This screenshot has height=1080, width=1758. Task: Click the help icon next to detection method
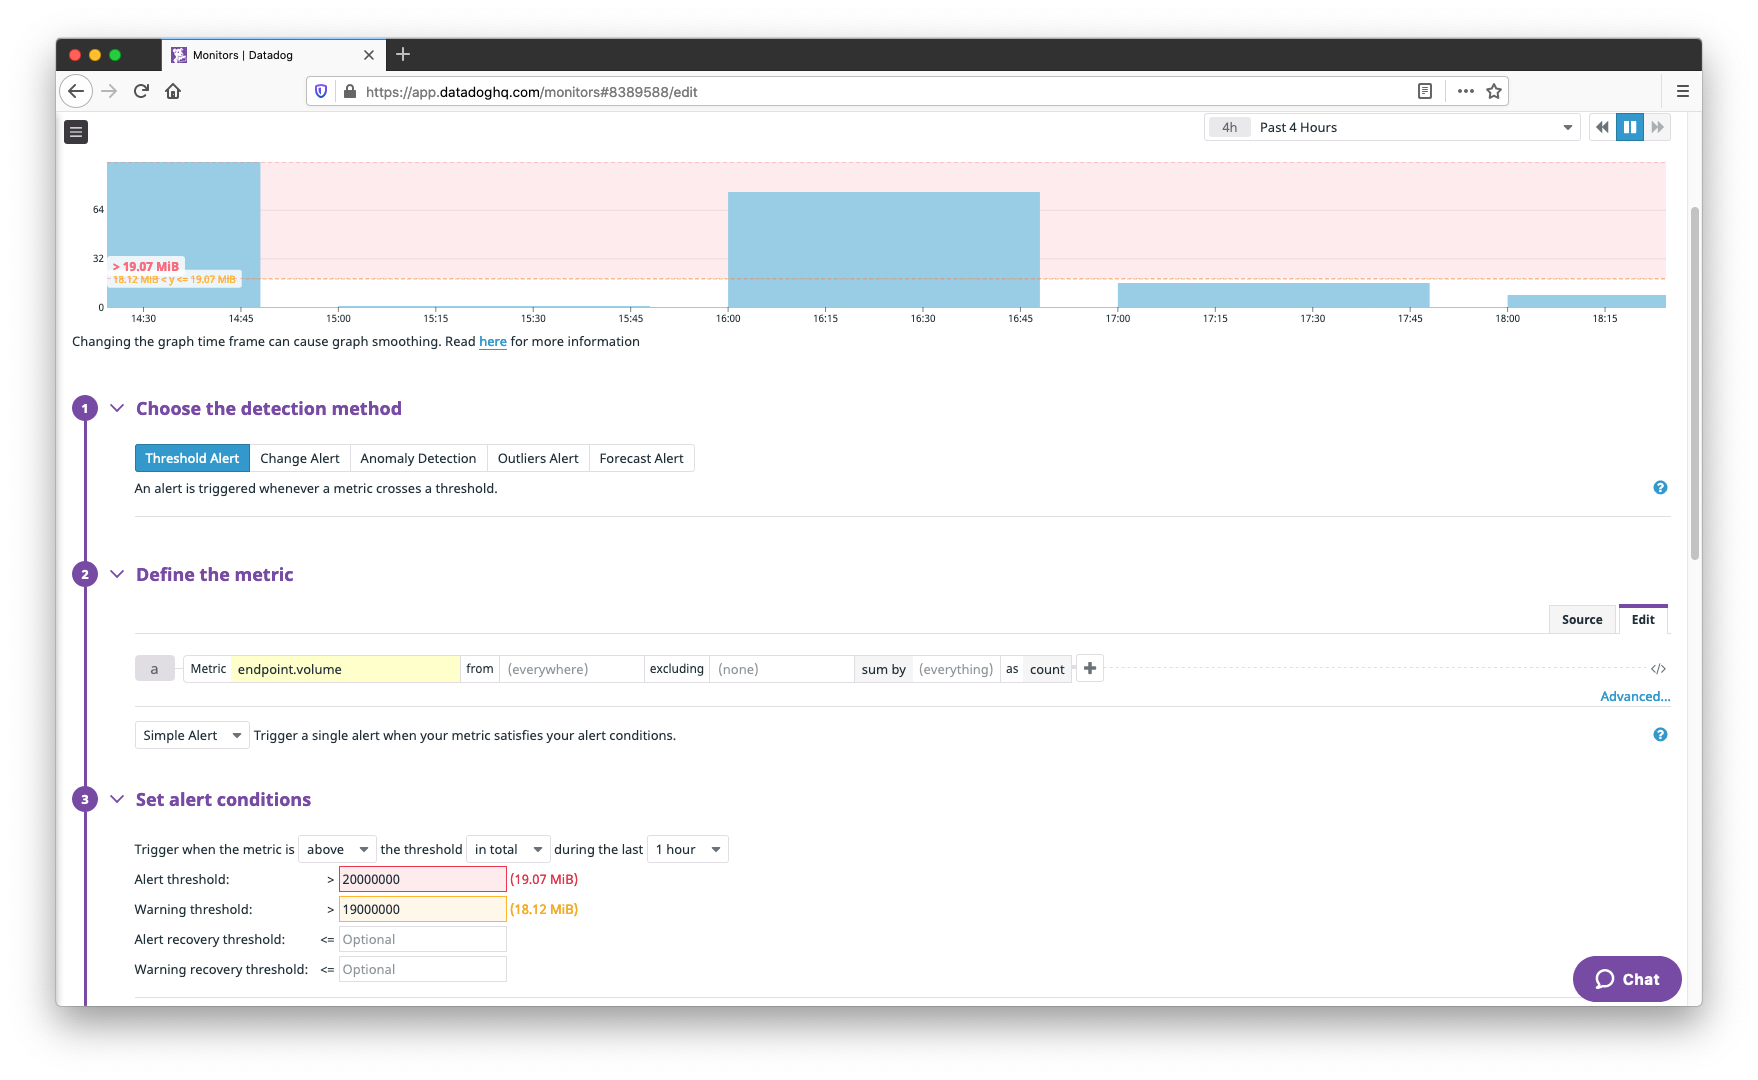click(x=1660, y=487)
